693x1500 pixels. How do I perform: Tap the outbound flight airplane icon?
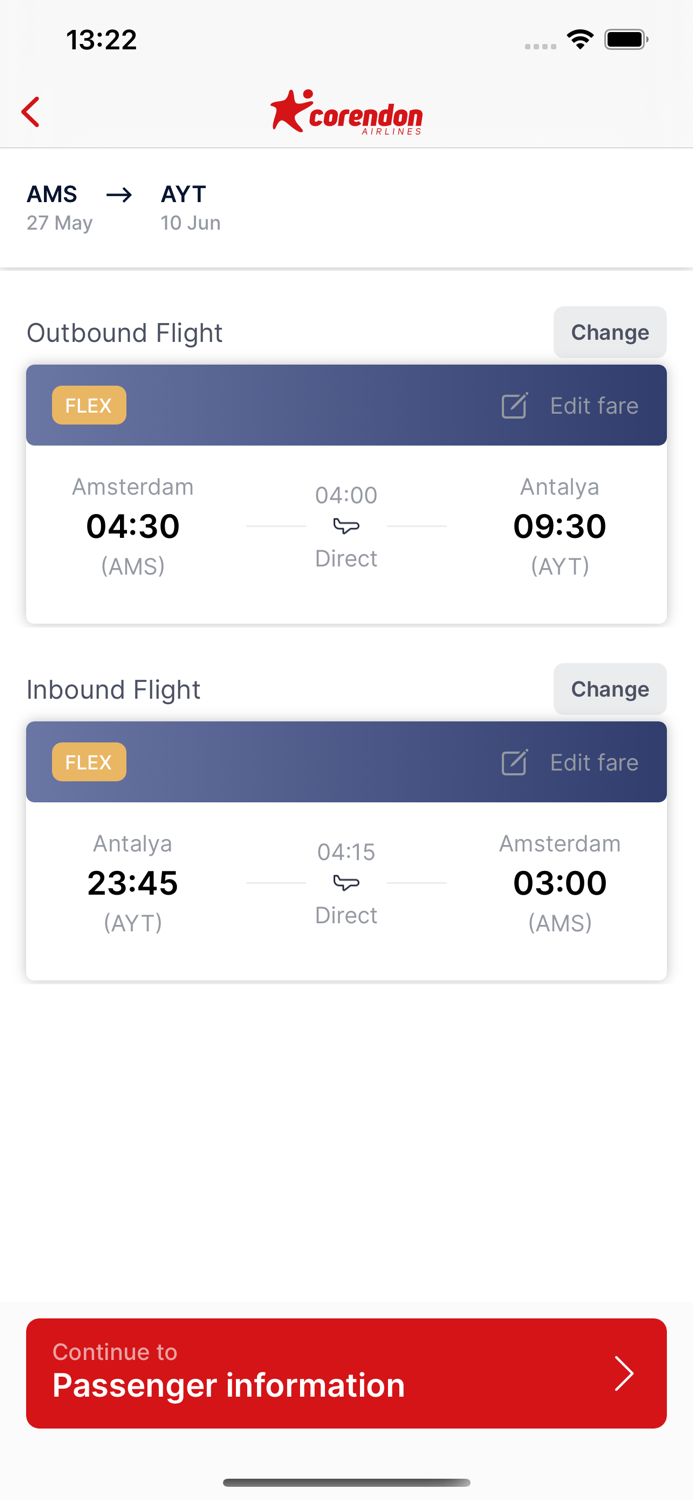346,526
